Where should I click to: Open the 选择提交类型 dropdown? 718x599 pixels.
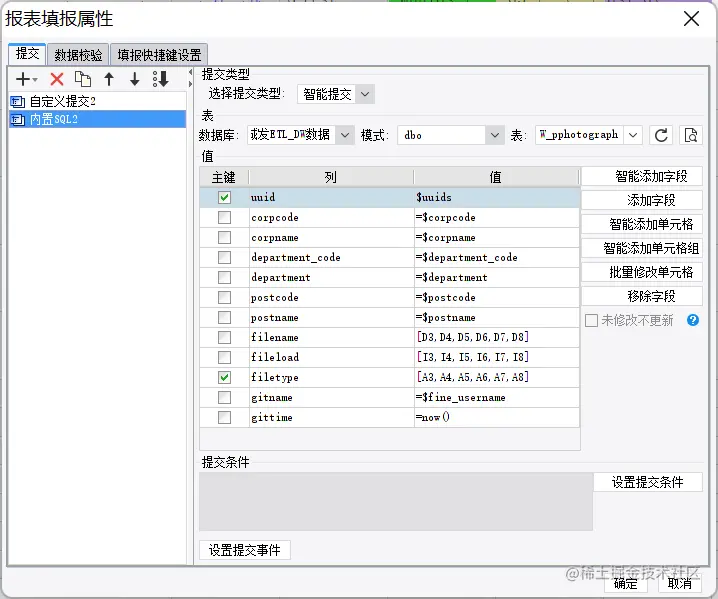(365, 94)
